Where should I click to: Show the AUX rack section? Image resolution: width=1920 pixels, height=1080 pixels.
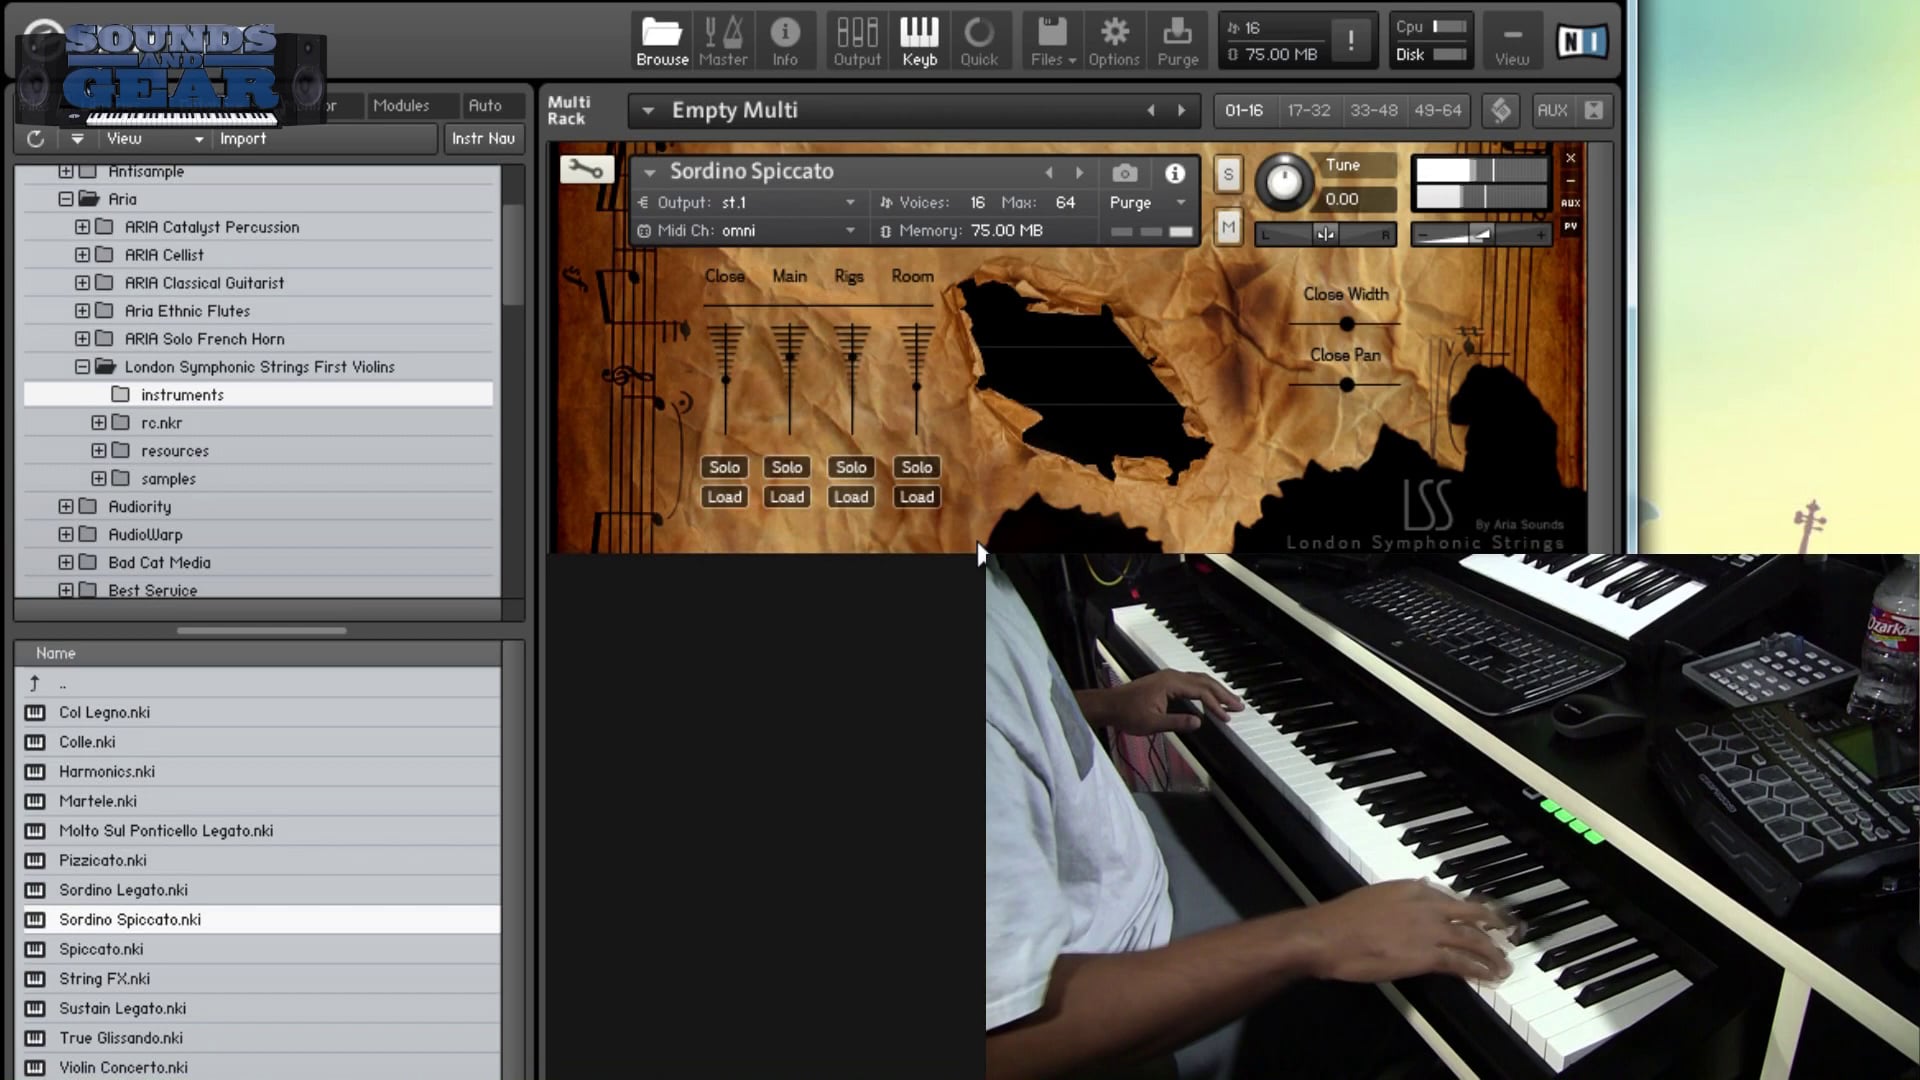[1552, 110]
